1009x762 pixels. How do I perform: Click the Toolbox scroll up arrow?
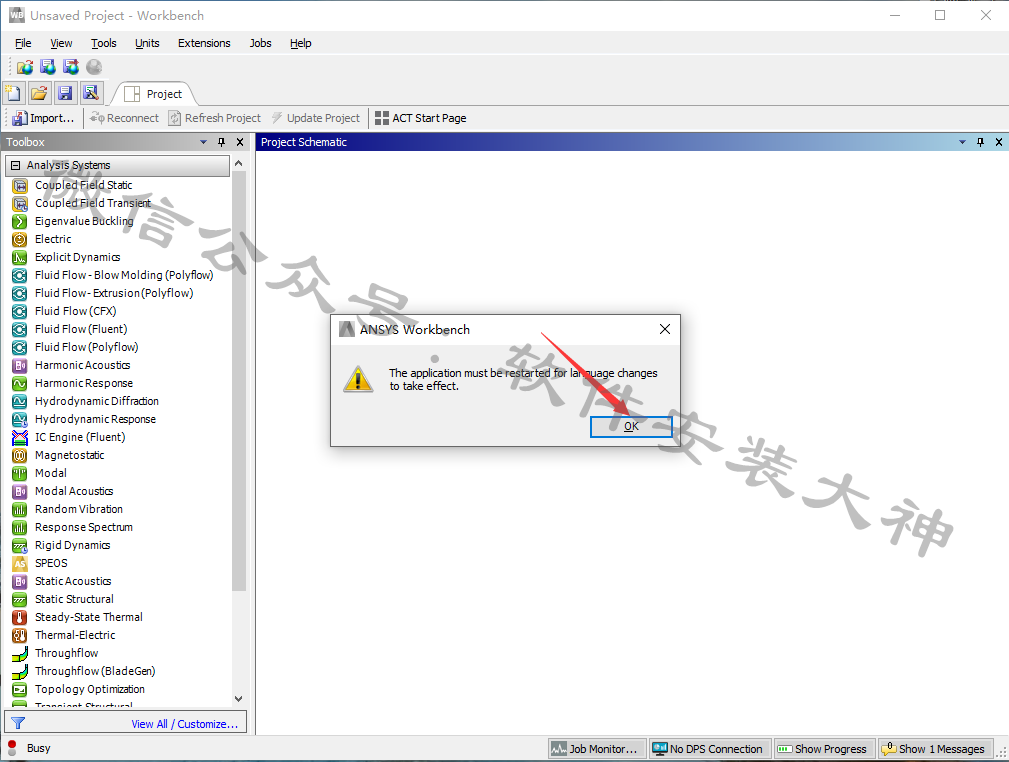[x=239, y=163]
